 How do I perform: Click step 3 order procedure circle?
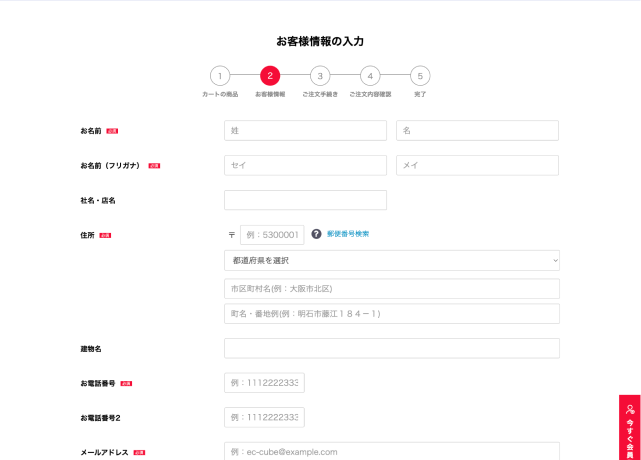click(x=320, y=76)
